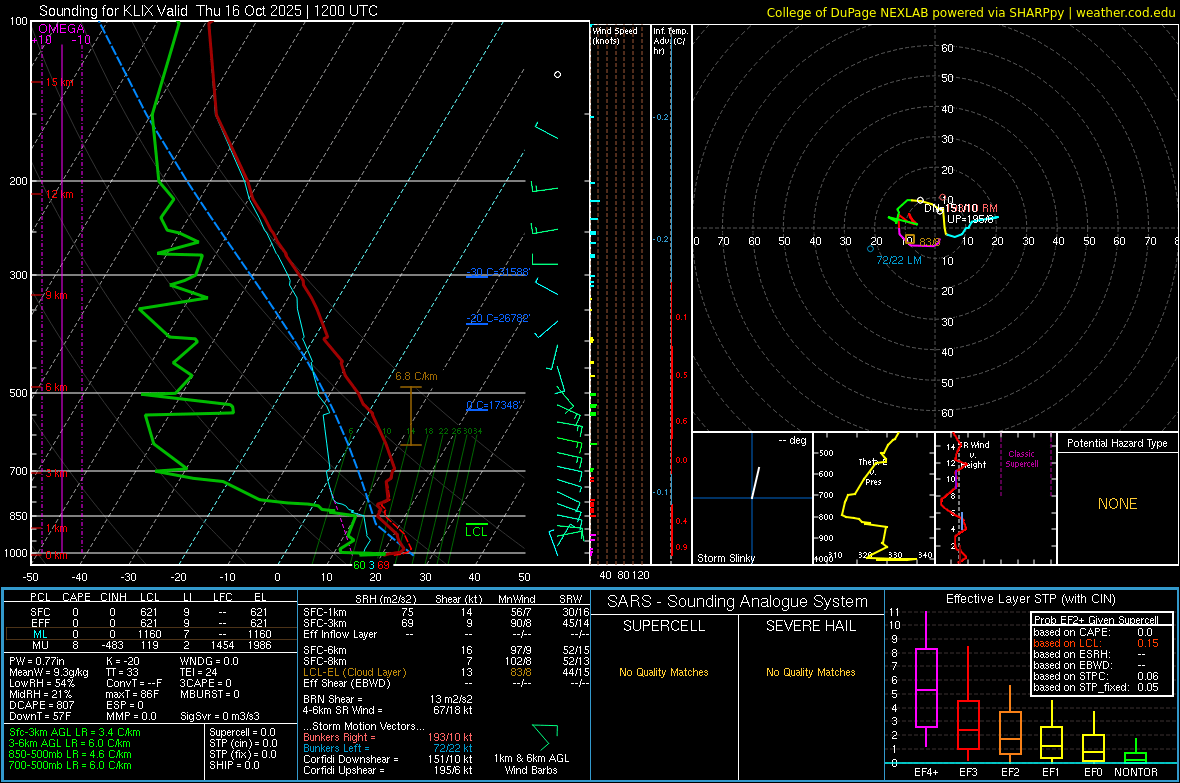Viewport: 1180px width, 783px height.
Task: Click the 'MidRH = 21%' value
Action: tap(41, 694)
